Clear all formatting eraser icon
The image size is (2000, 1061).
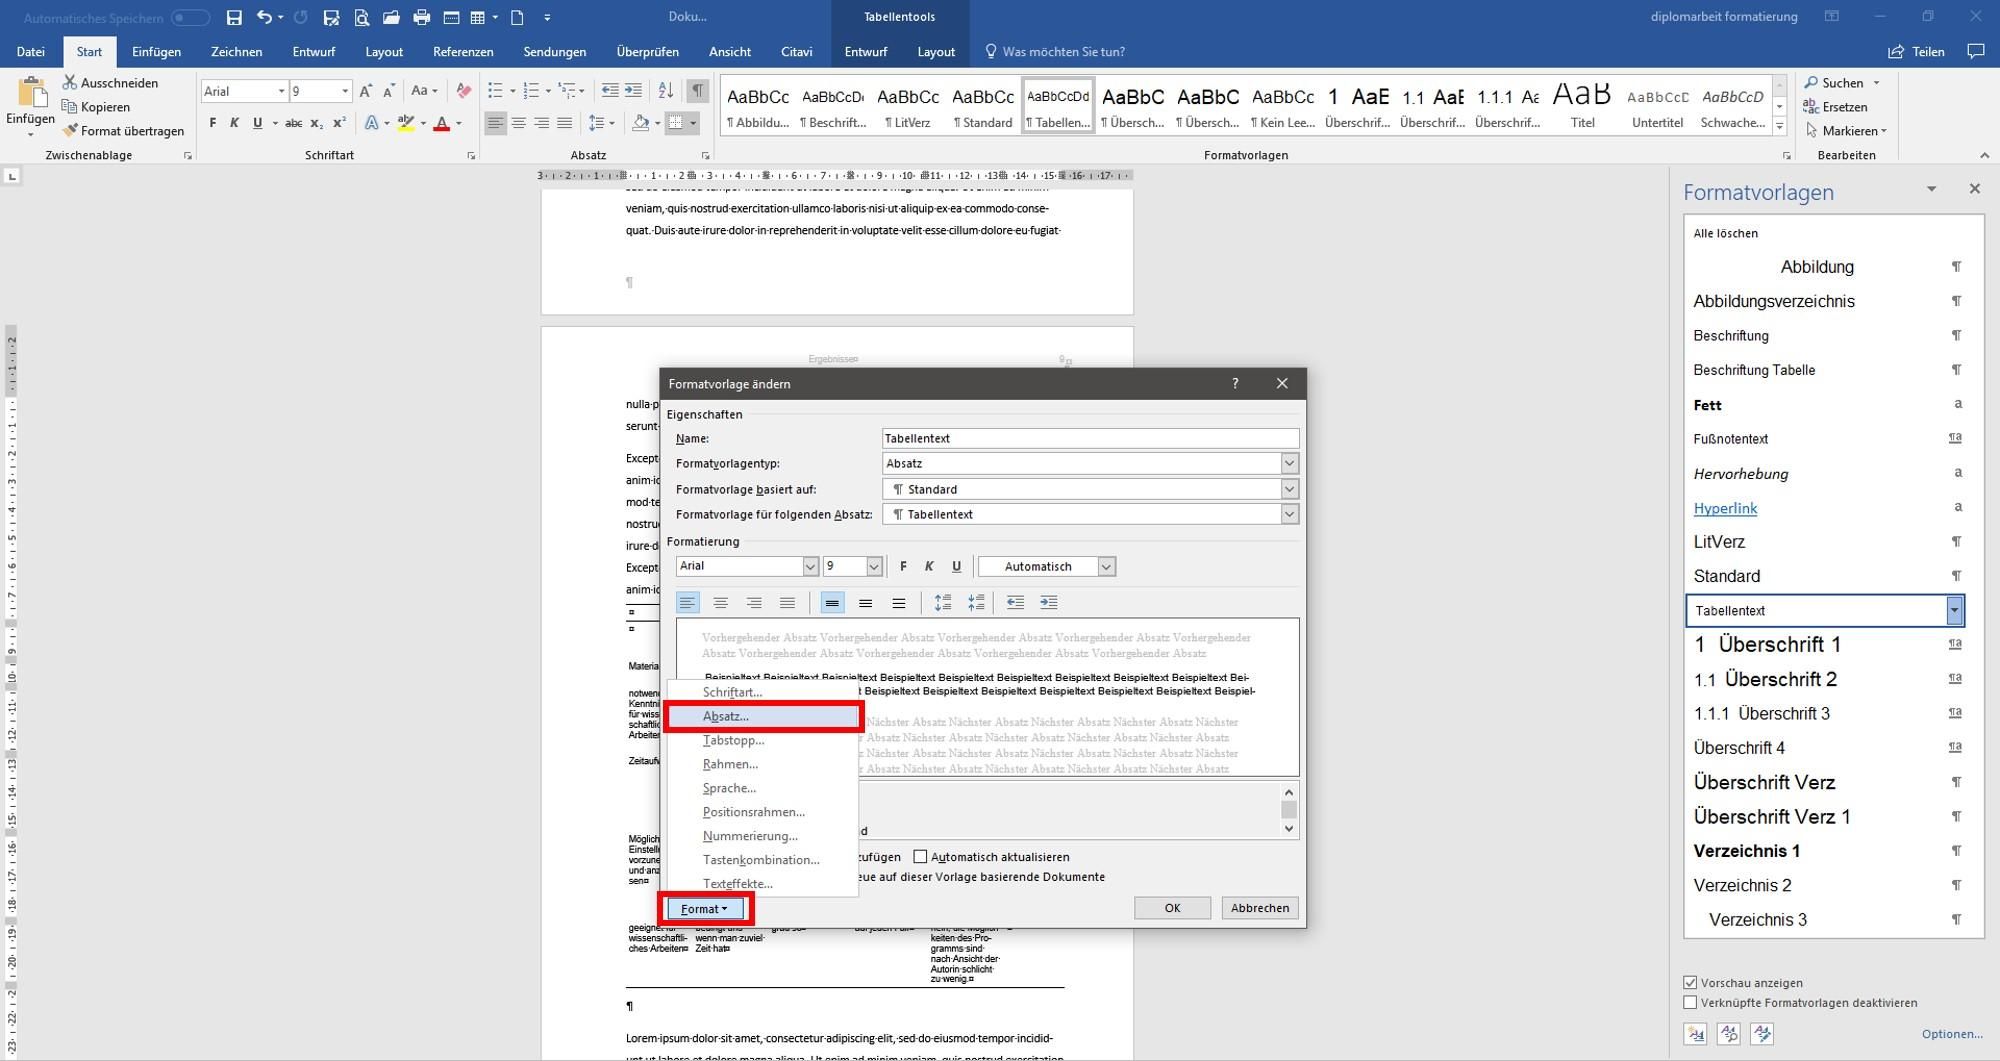pos(463,91)
